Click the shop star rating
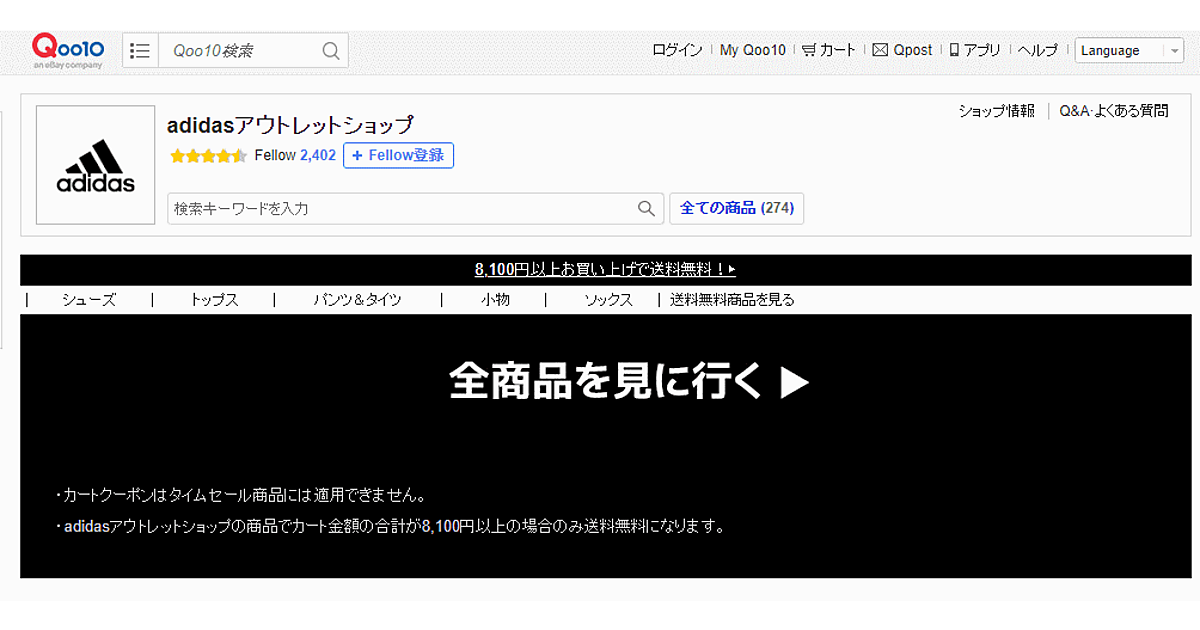Viewport: 1200px width, 630px height. [208, 156]
